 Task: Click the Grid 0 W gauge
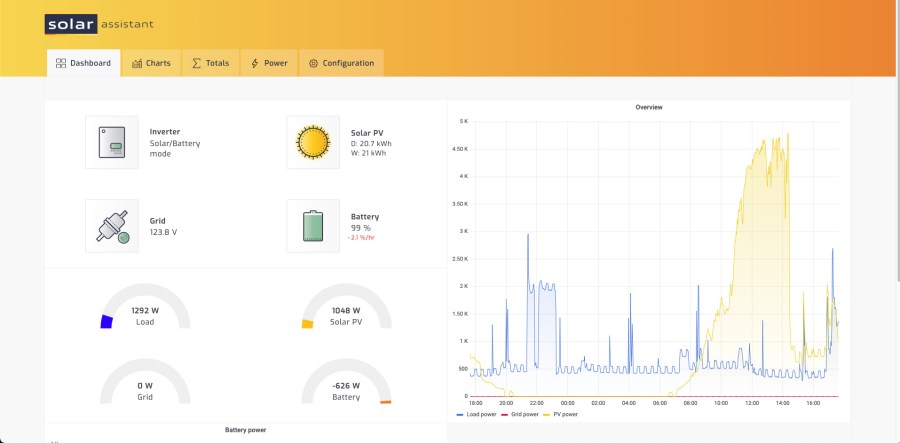(x=145, y=382)
